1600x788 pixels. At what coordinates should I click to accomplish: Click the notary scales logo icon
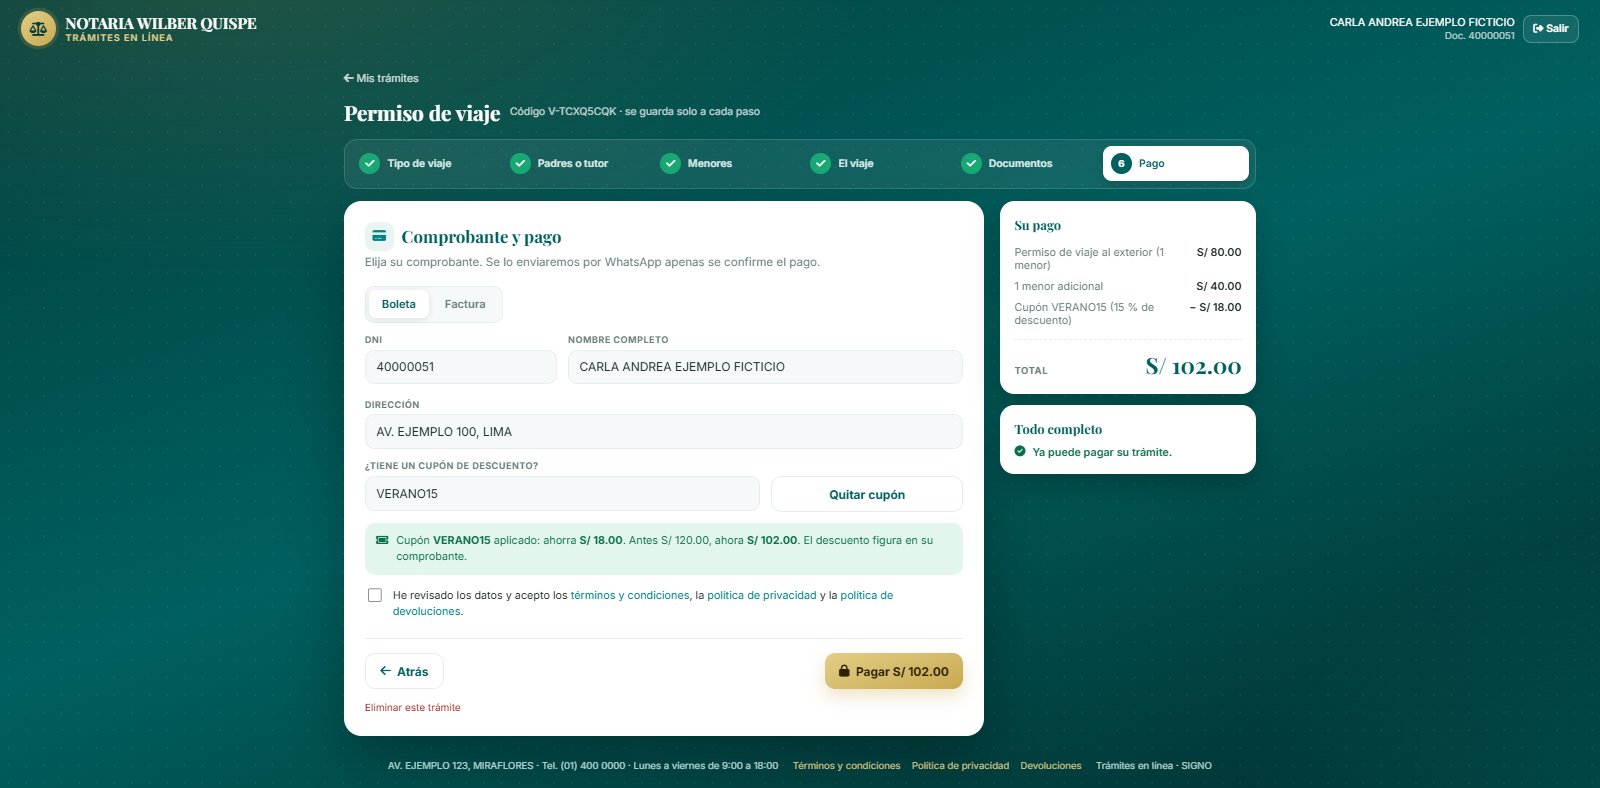pos(38,29)
